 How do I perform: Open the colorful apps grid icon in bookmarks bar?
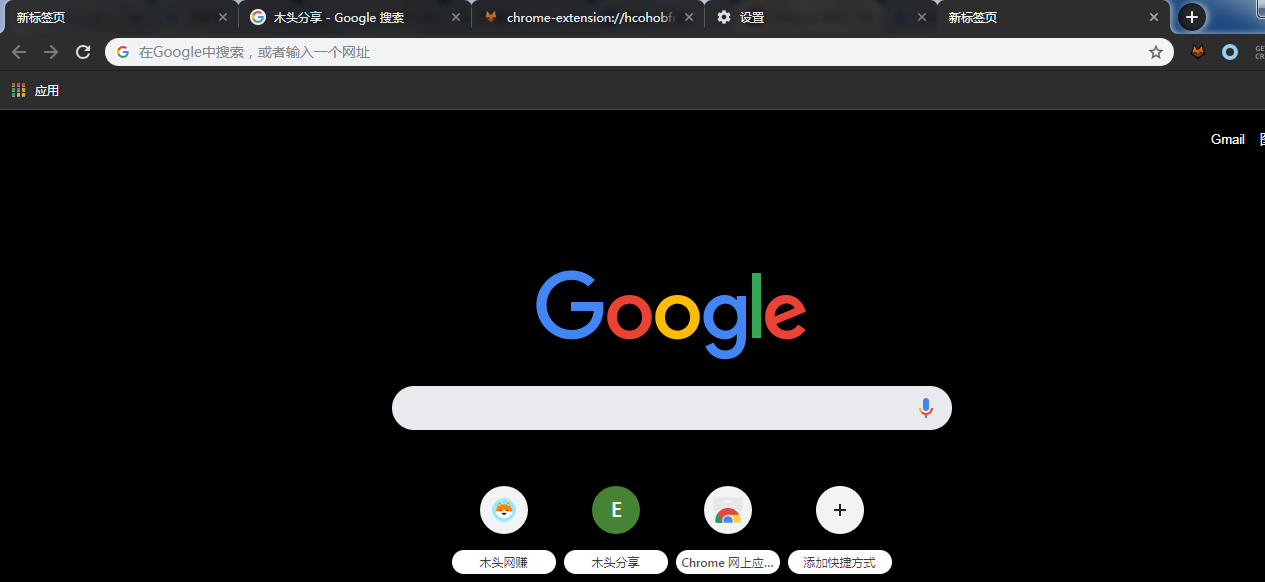click(x=18, y=90)
